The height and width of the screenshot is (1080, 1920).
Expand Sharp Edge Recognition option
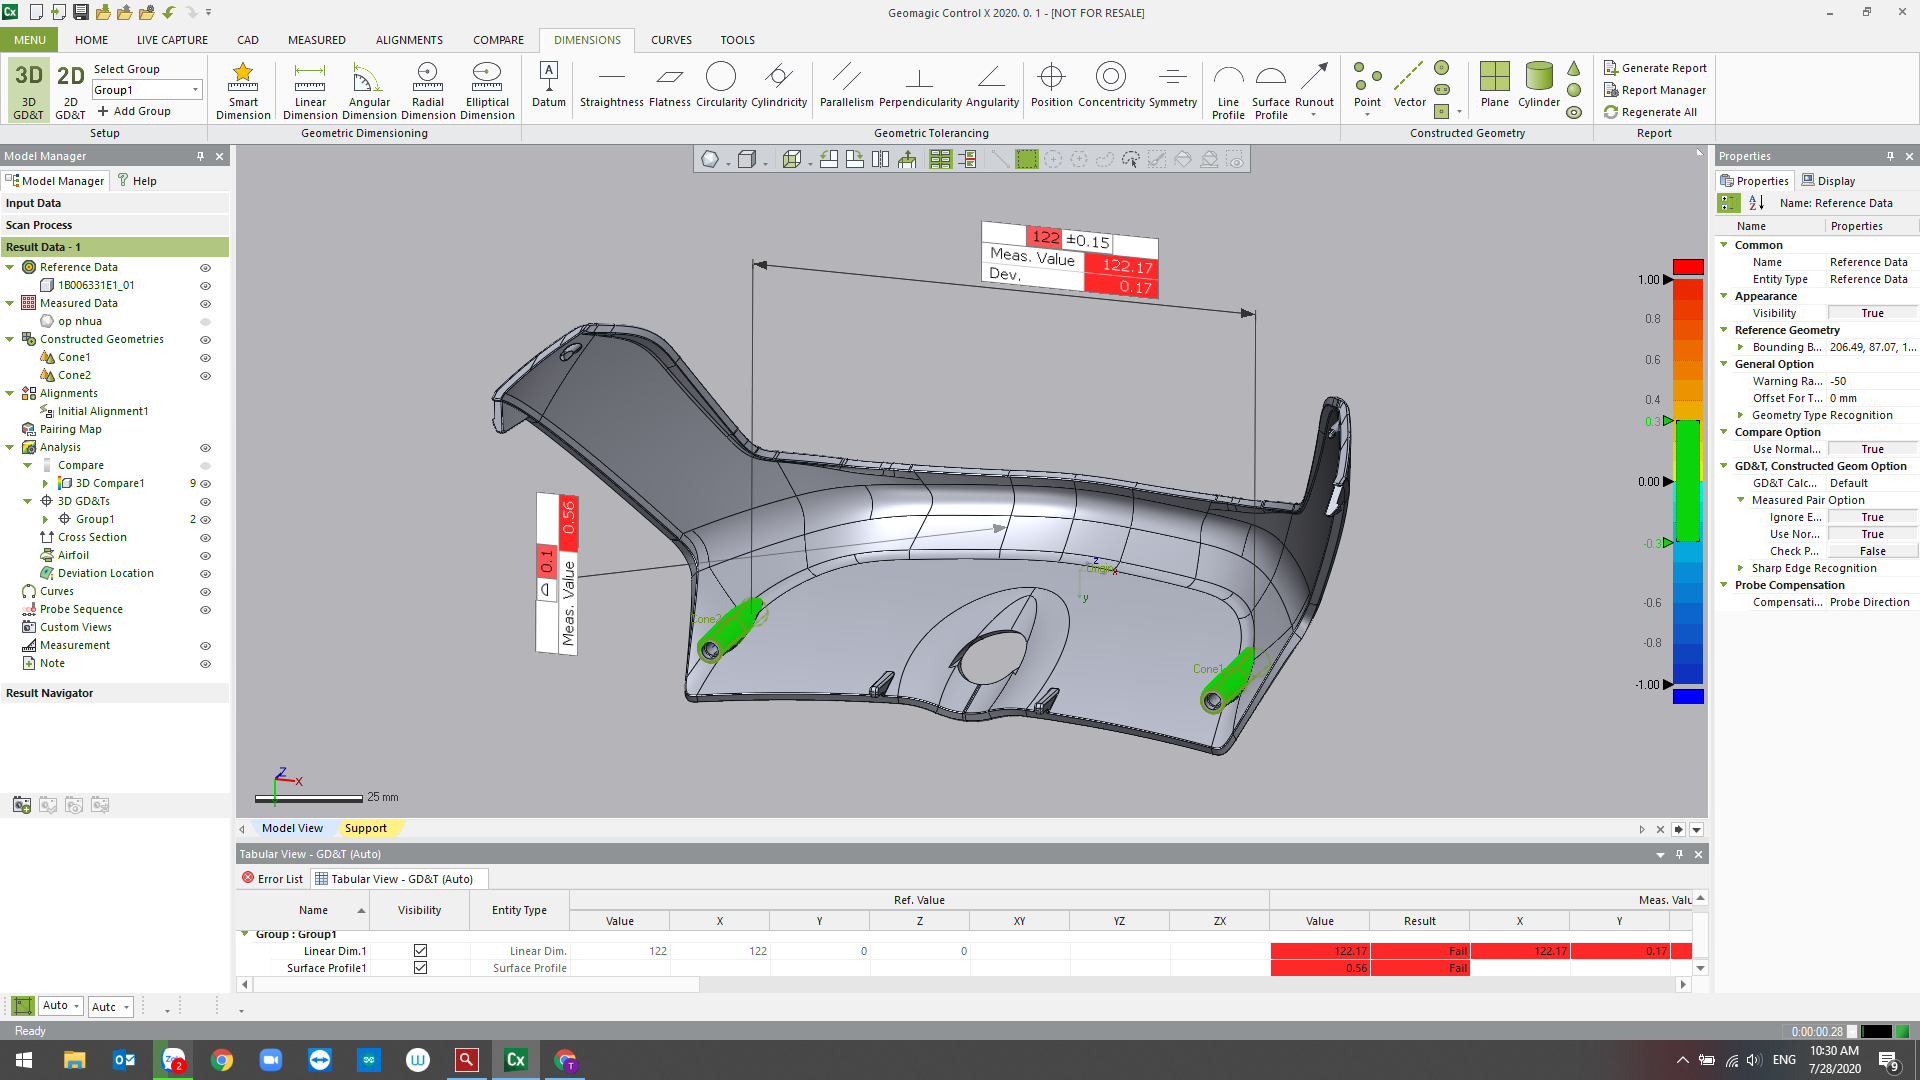(x=1741, y=568)
